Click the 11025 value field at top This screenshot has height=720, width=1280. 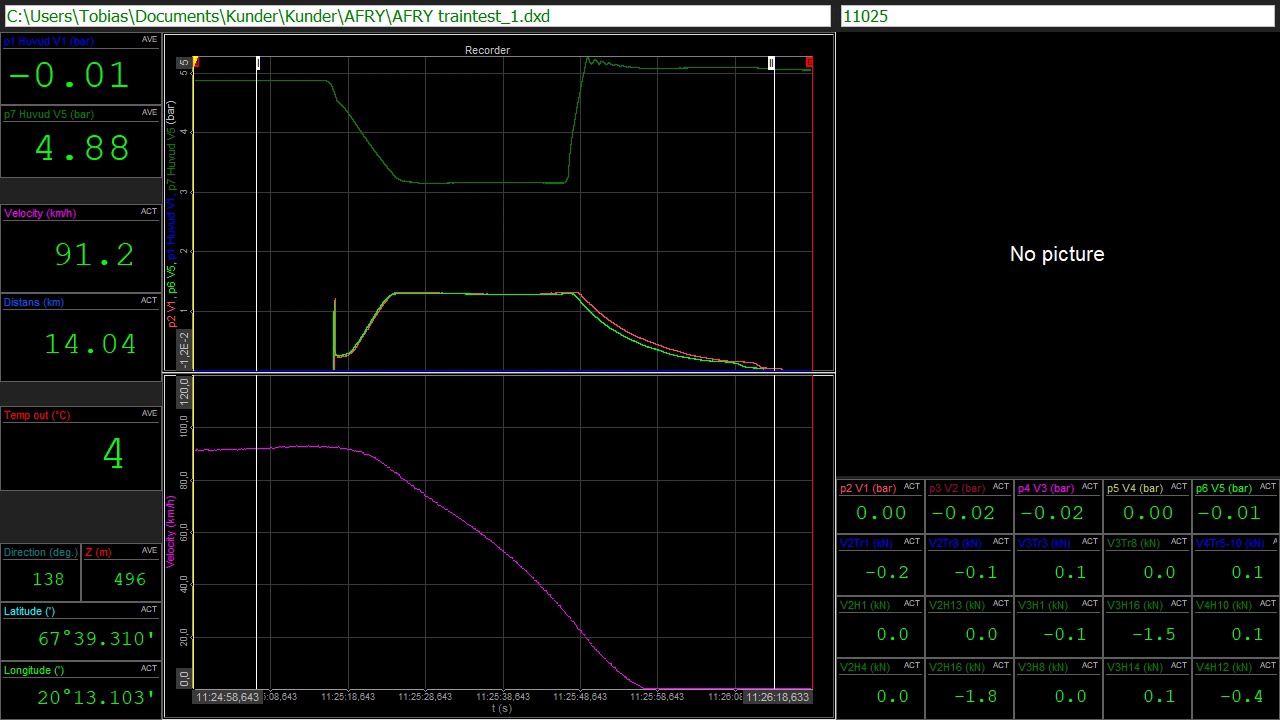click(1058, 16)
